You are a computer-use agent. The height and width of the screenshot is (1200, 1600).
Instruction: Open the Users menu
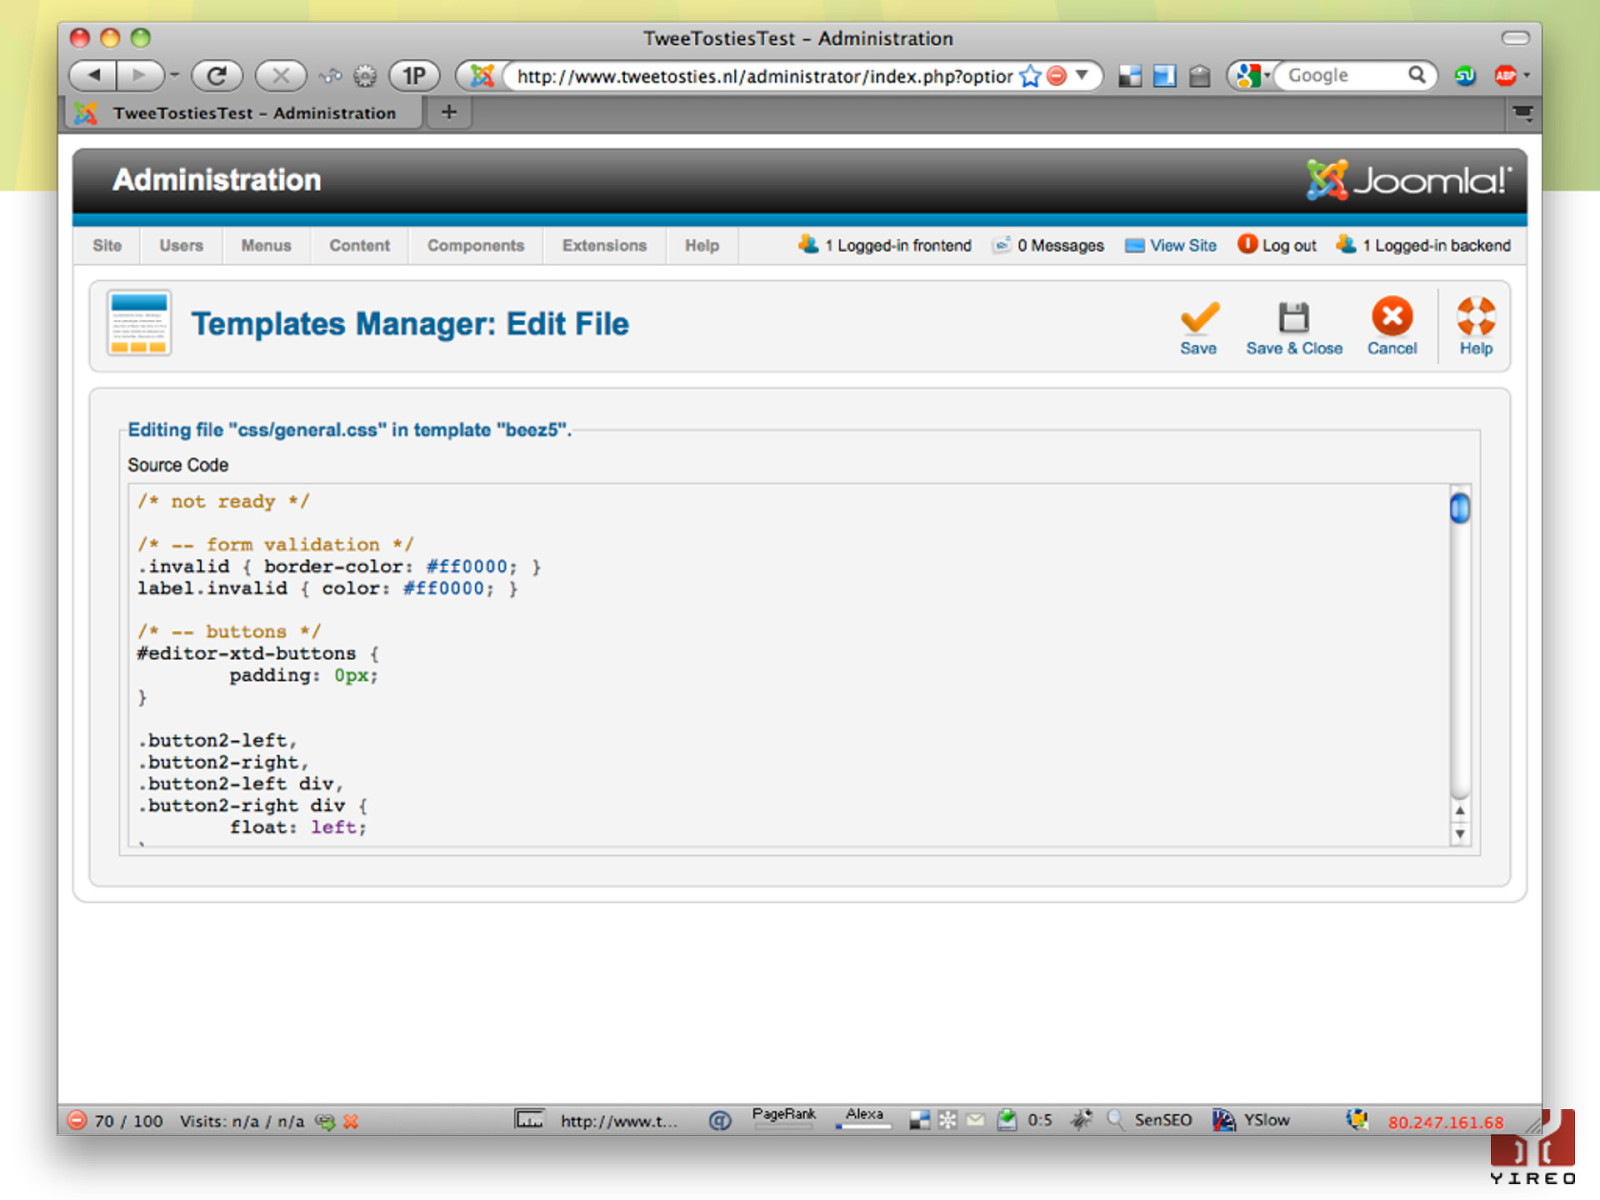181,245
